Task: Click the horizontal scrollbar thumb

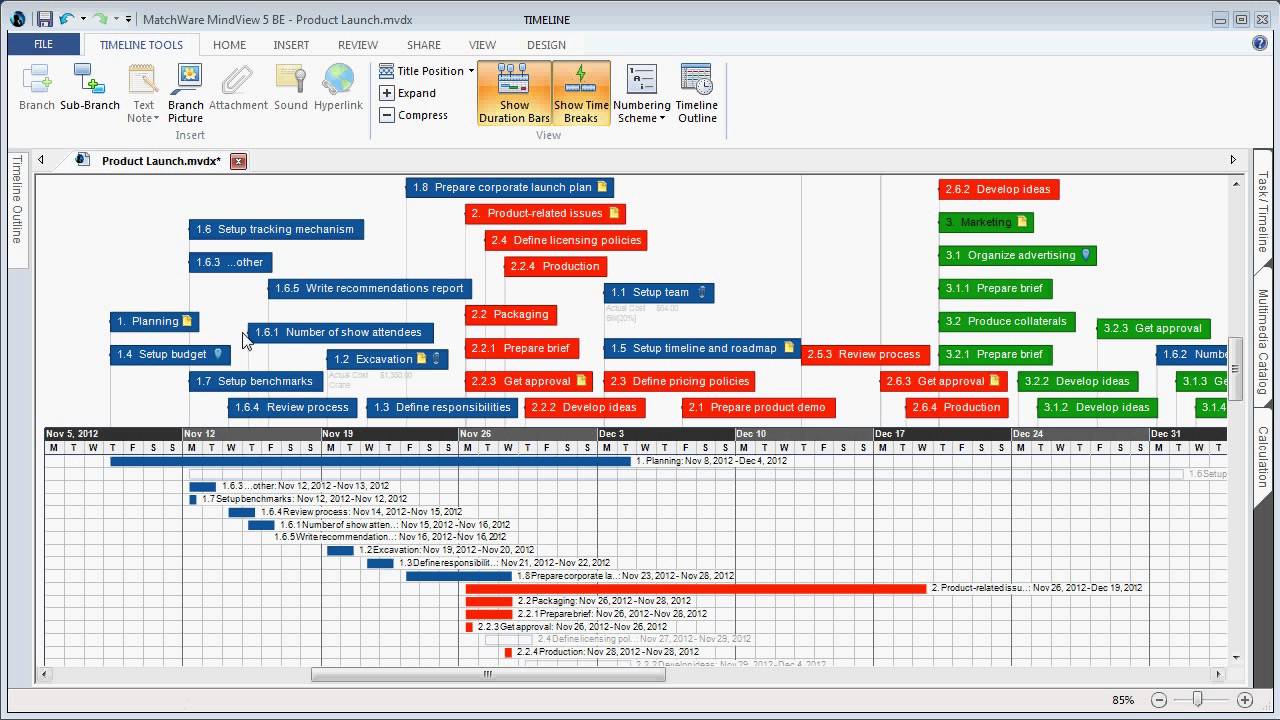Action: pos(488,674)
